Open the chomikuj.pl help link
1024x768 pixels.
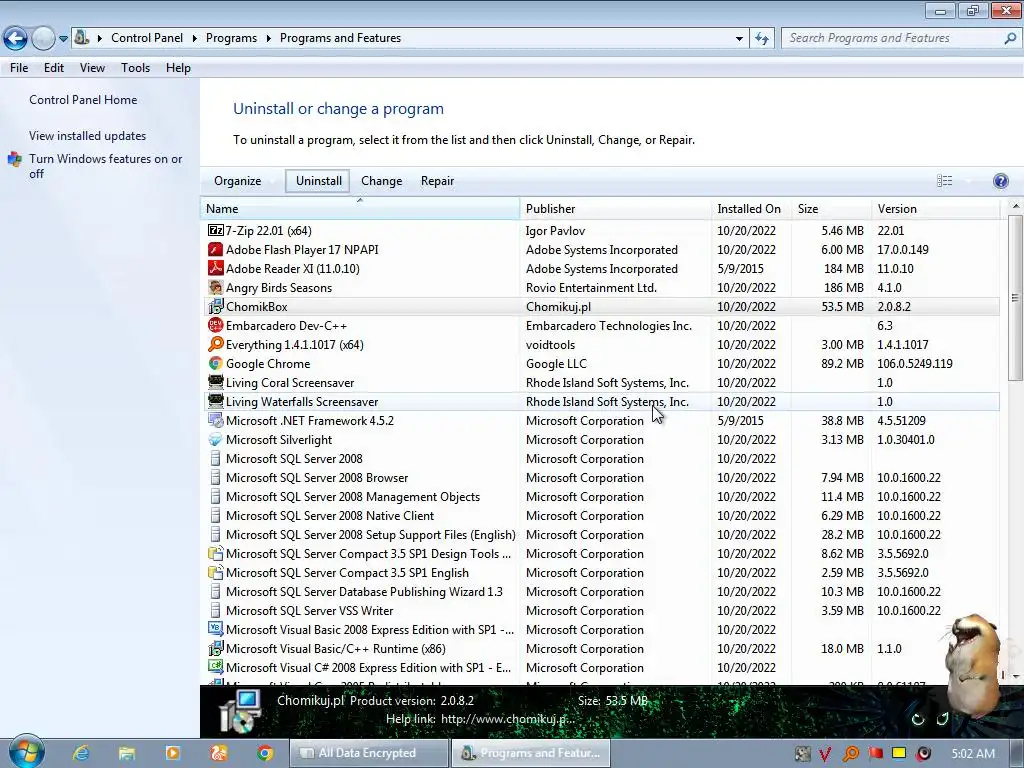coord(508,719)
